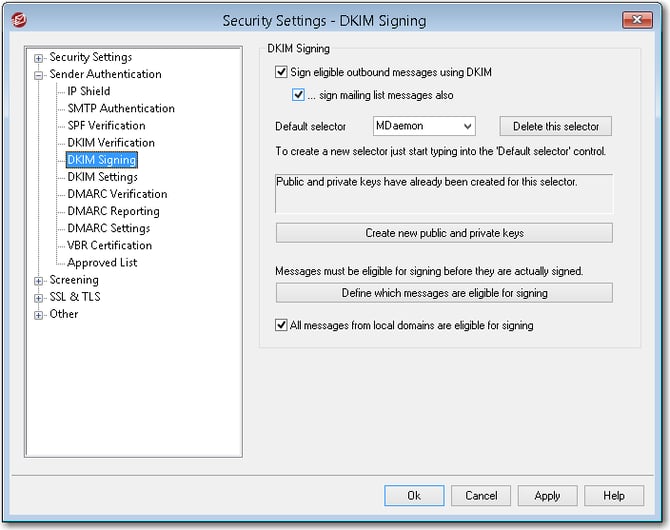
Task: Open VBR Certification page
Action: tap(109, 245)
